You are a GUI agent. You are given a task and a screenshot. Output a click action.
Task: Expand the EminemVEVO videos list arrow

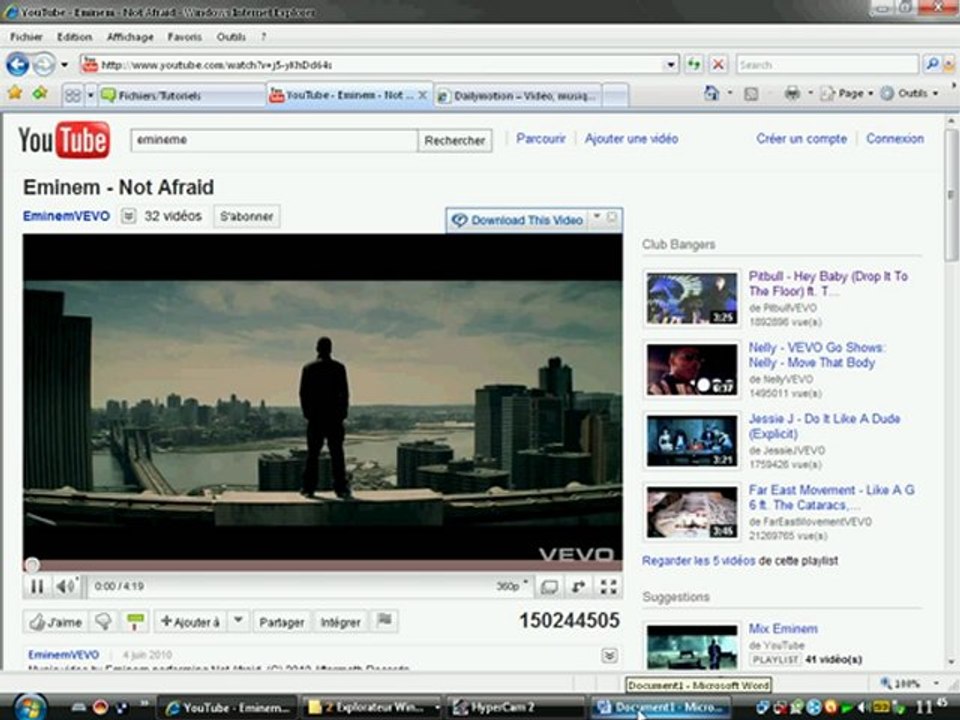pos(128,216)
